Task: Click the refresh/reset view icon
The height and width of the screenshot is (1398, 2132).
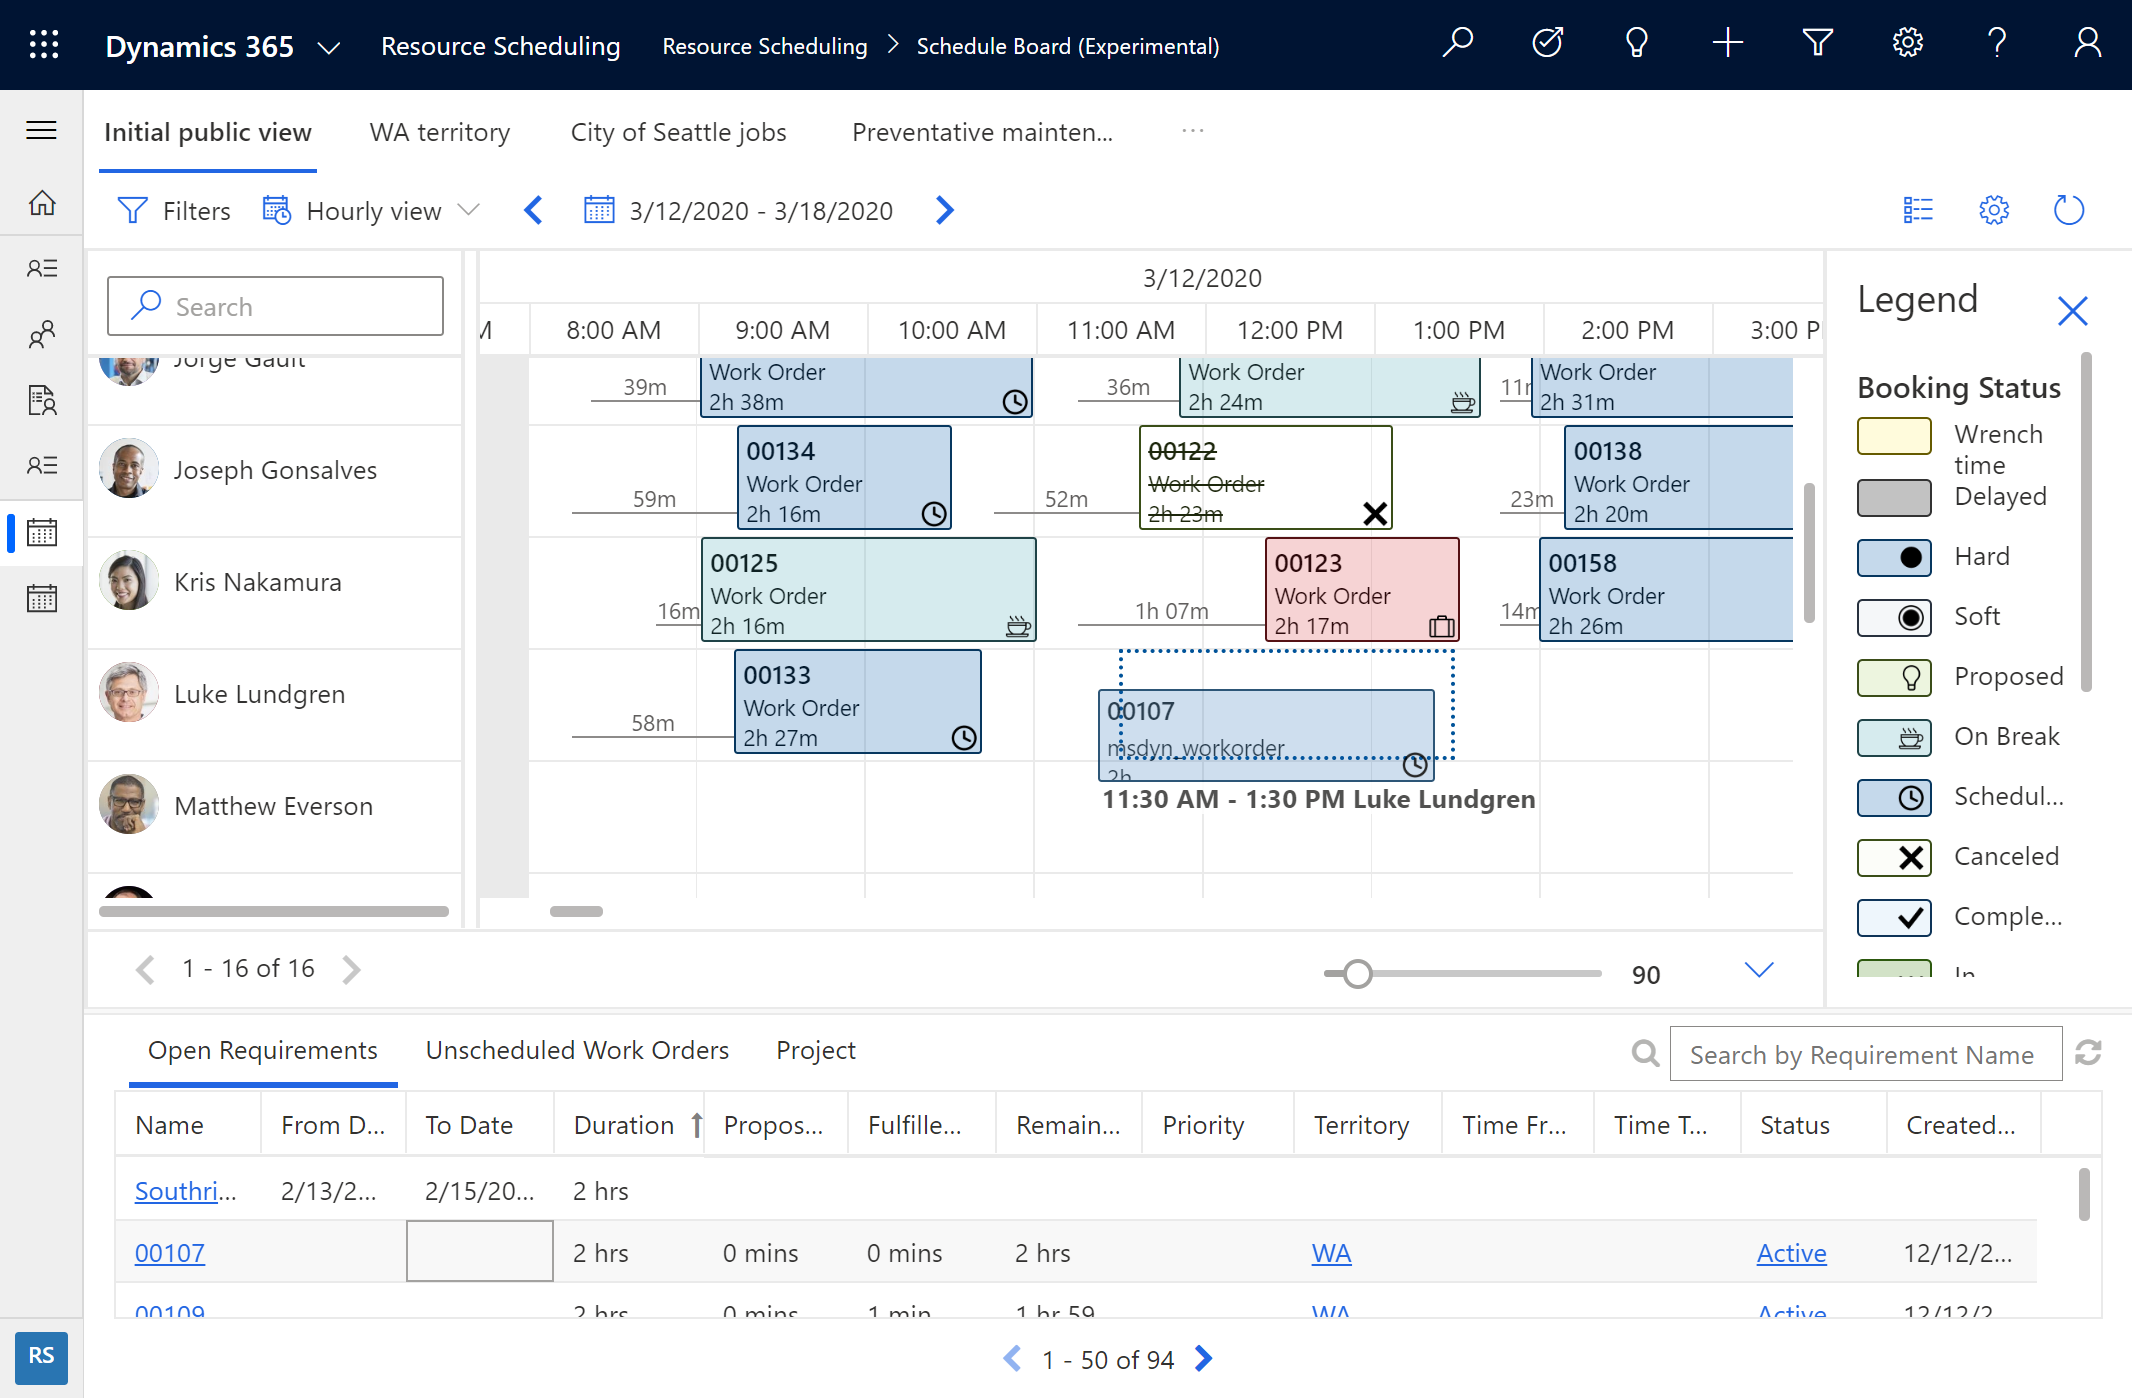Action: pos(2066,211)
